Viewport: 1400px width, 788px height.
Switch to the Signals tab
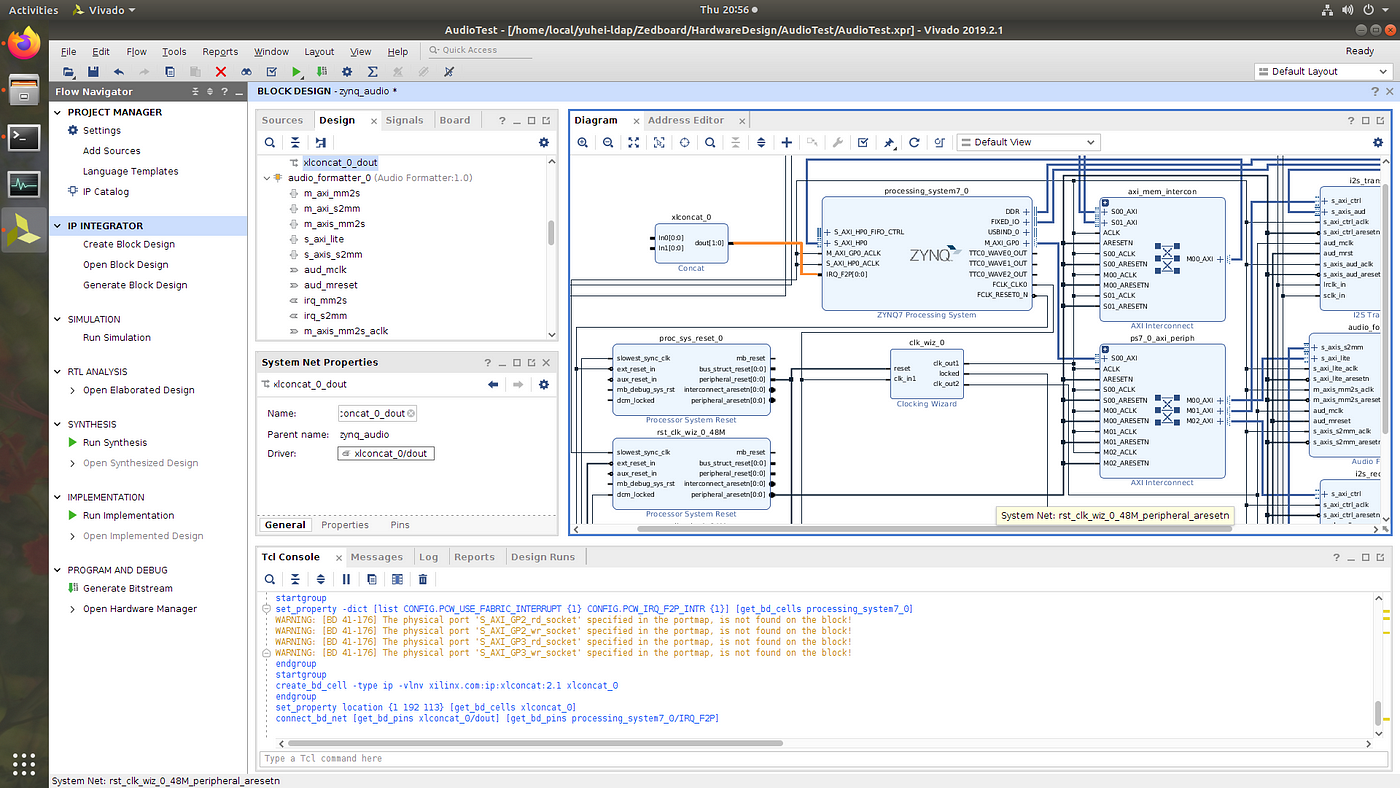404,120
